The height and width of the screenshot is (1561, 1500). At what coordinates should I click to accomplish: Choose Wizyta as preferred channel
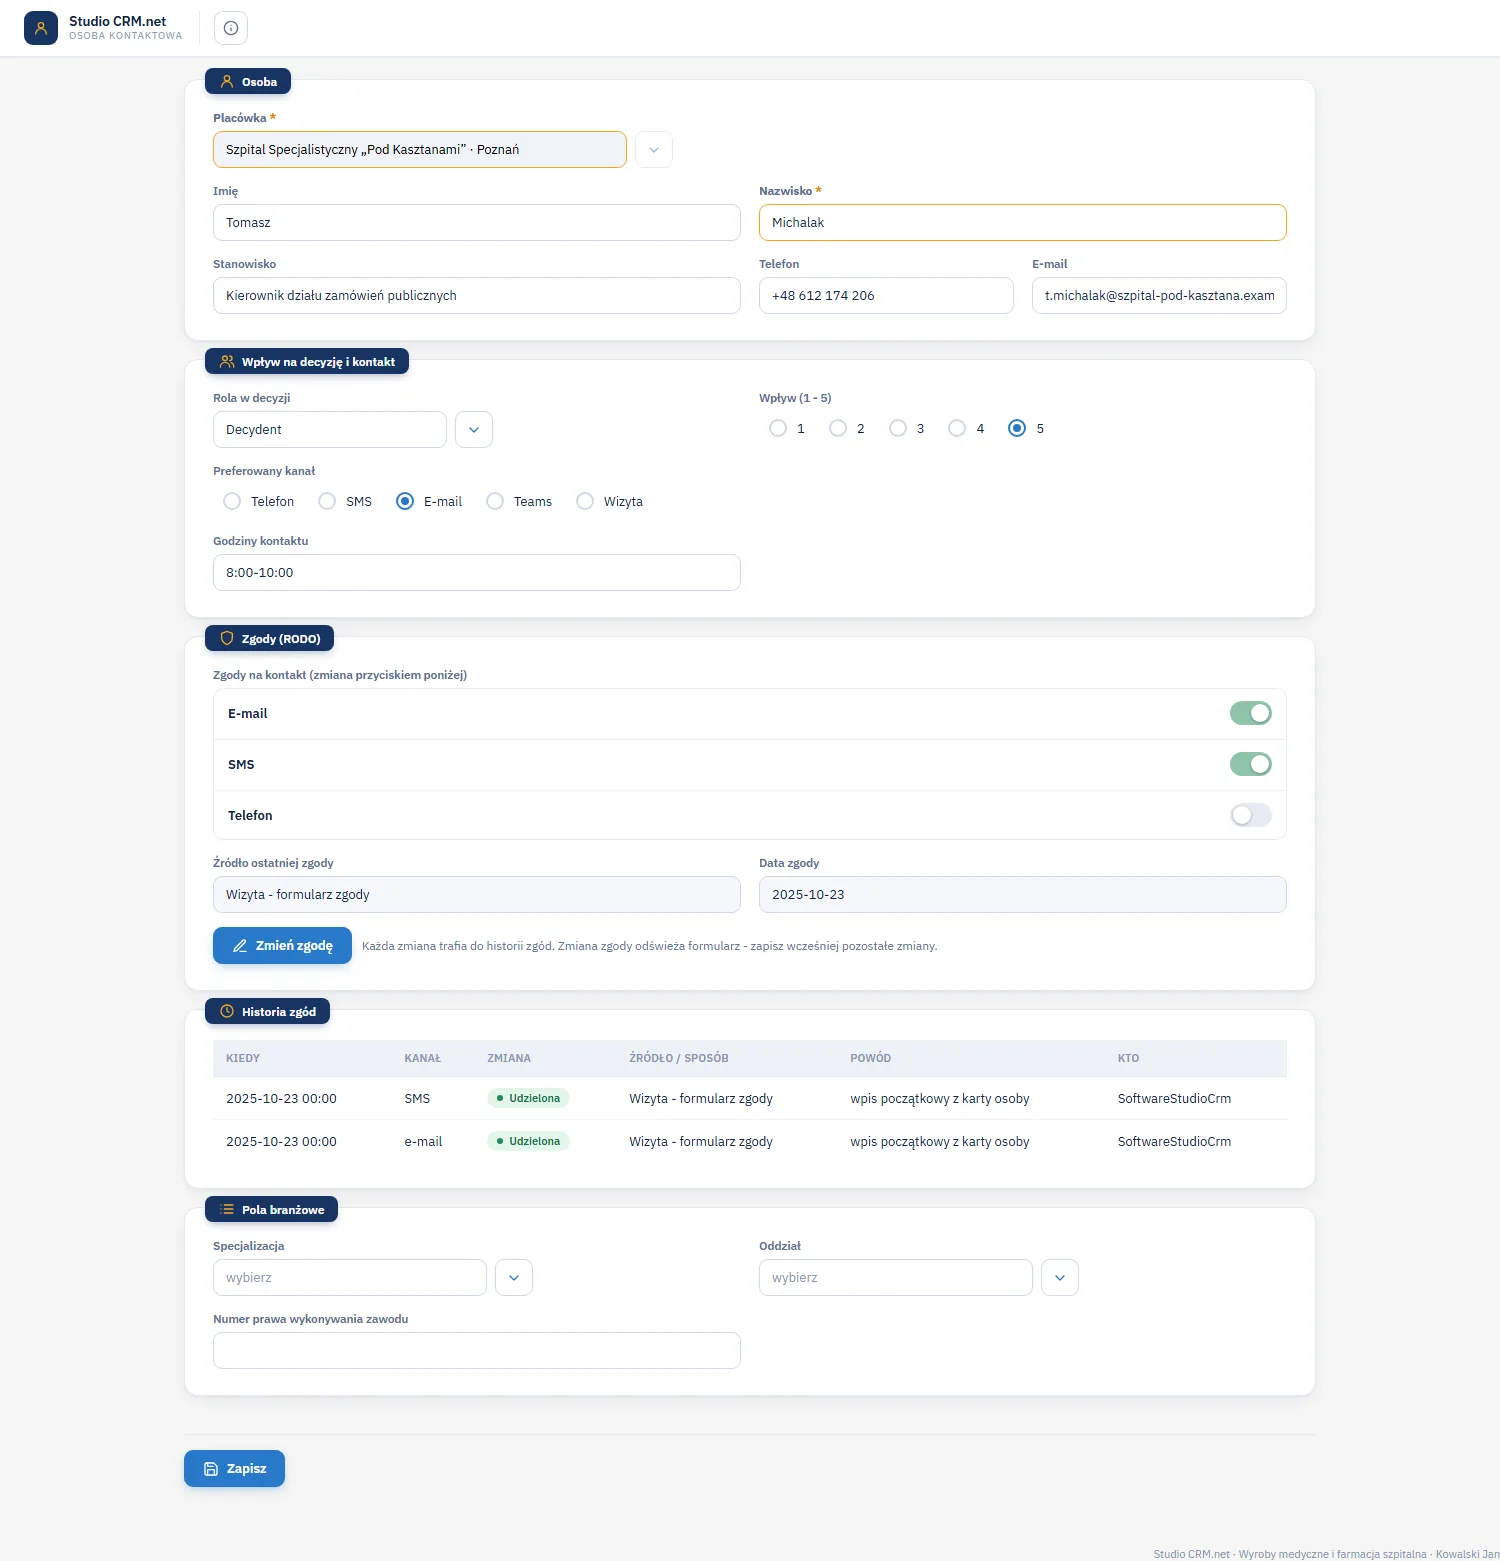(585, 501)
